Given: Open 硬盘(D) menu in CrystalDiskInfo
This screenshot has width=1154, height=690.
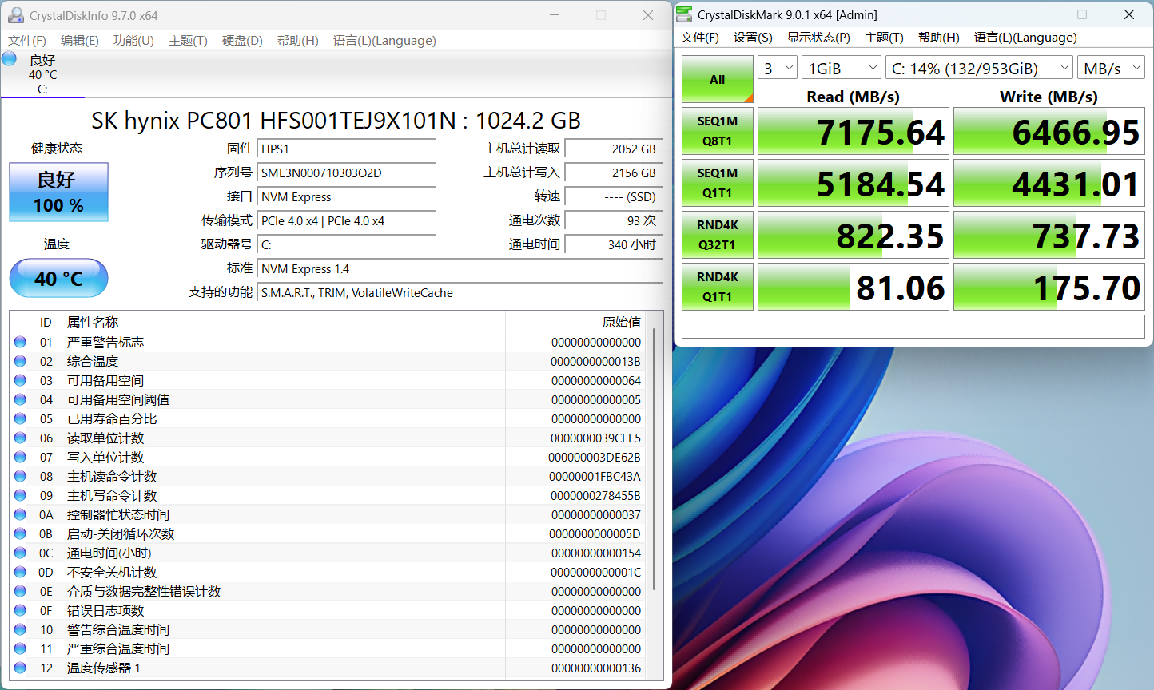Looking at the screenshot, I should pos(242,40).
